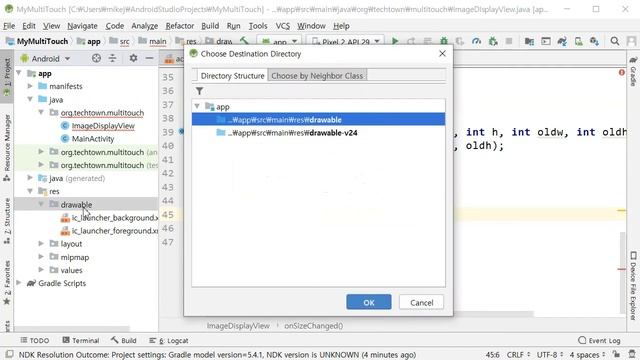Viewport: 640px width, 360px height.
Task: Collapse the res folder
Action: coord(30,191)
